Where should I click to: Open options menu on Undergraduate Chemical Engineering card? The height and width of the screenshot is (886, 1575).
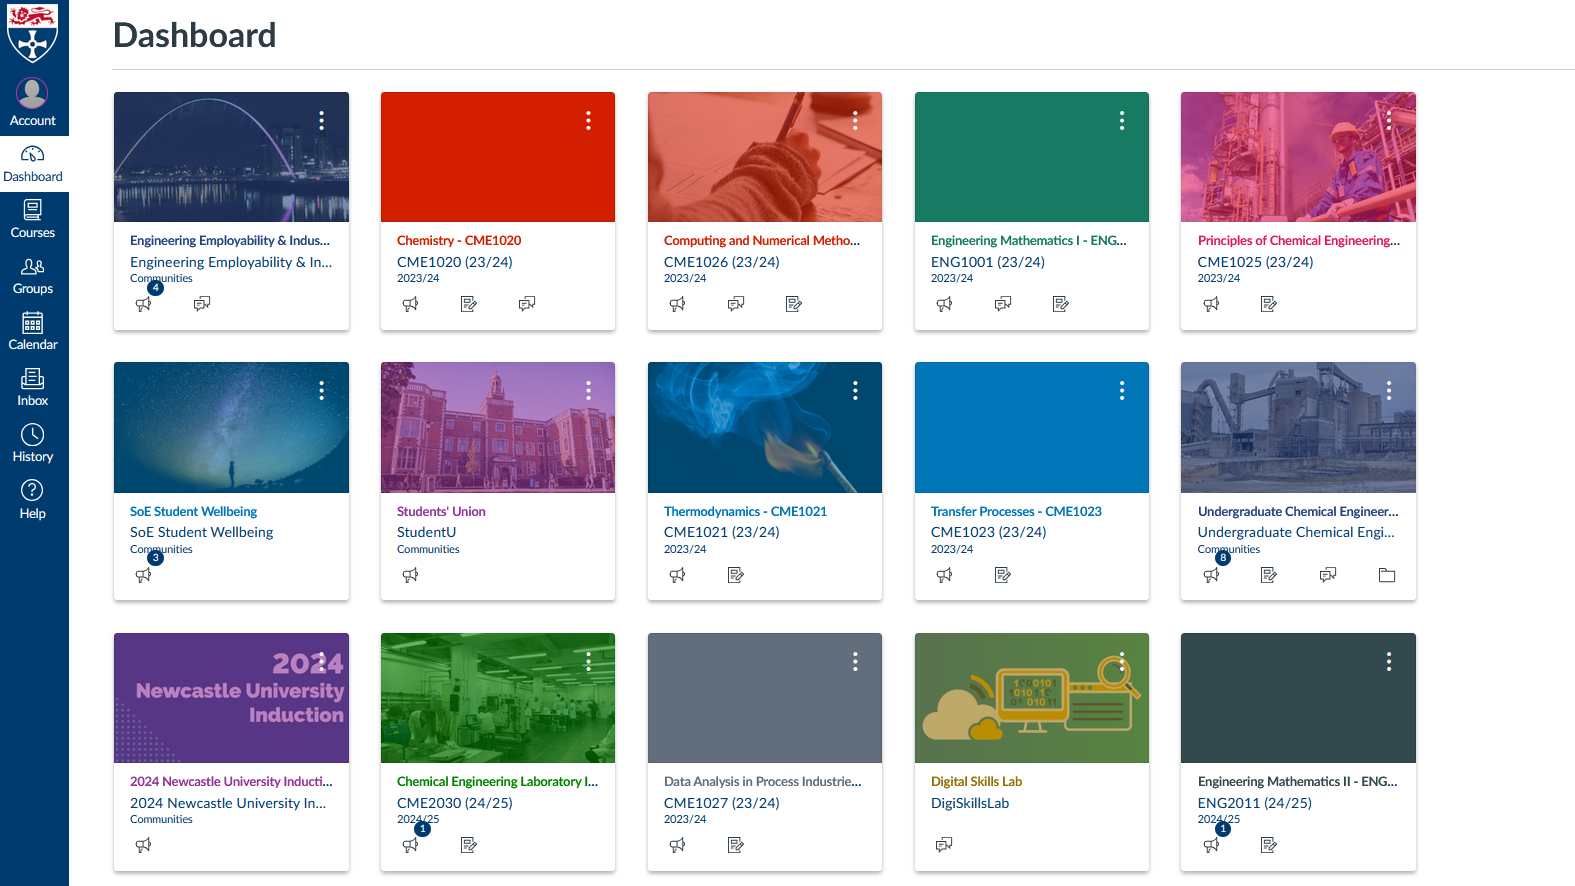point(1389,391)
